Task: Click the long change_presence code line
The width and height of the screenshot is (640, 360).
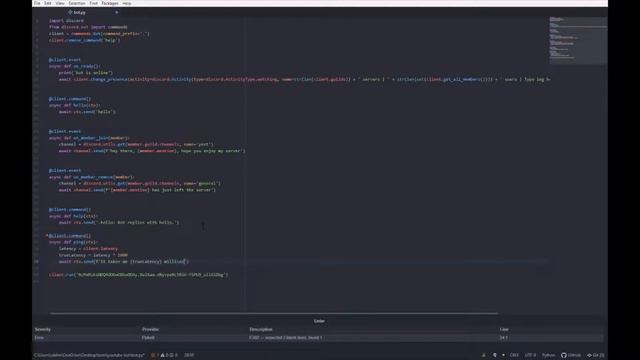Action: point(304,79)
